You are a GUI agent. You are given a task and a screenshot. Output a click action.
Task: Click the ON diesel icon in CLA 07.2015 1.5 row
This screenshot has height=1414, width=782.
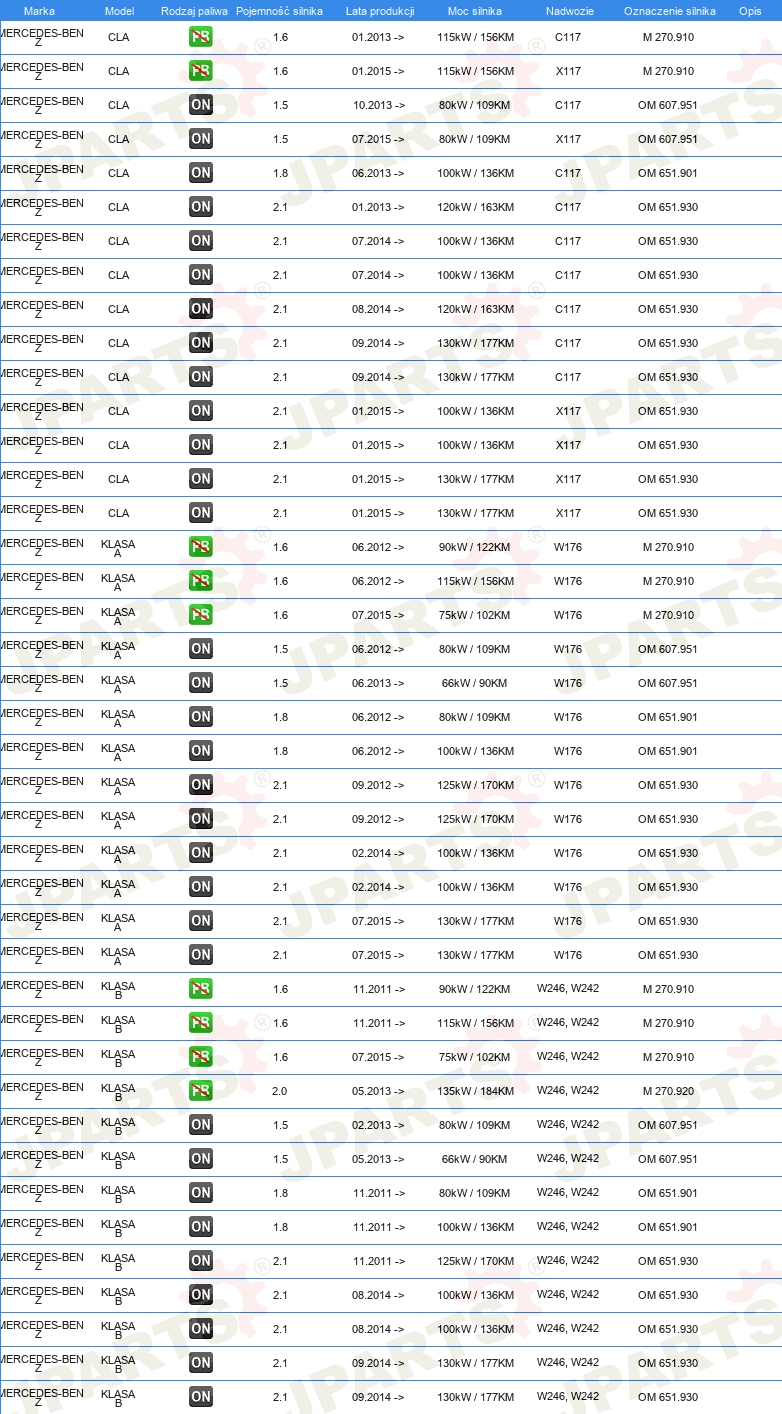click(201, 139)
